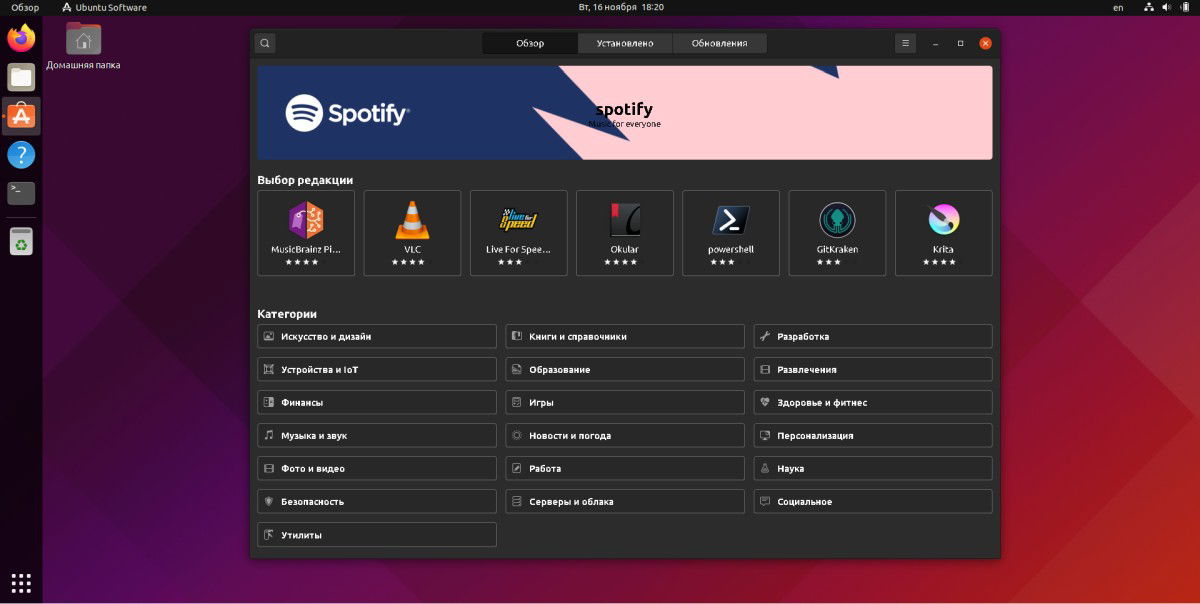Open the Trash in the dock
The width and height of the screenshot is (1200, 604).
[21, 241]
